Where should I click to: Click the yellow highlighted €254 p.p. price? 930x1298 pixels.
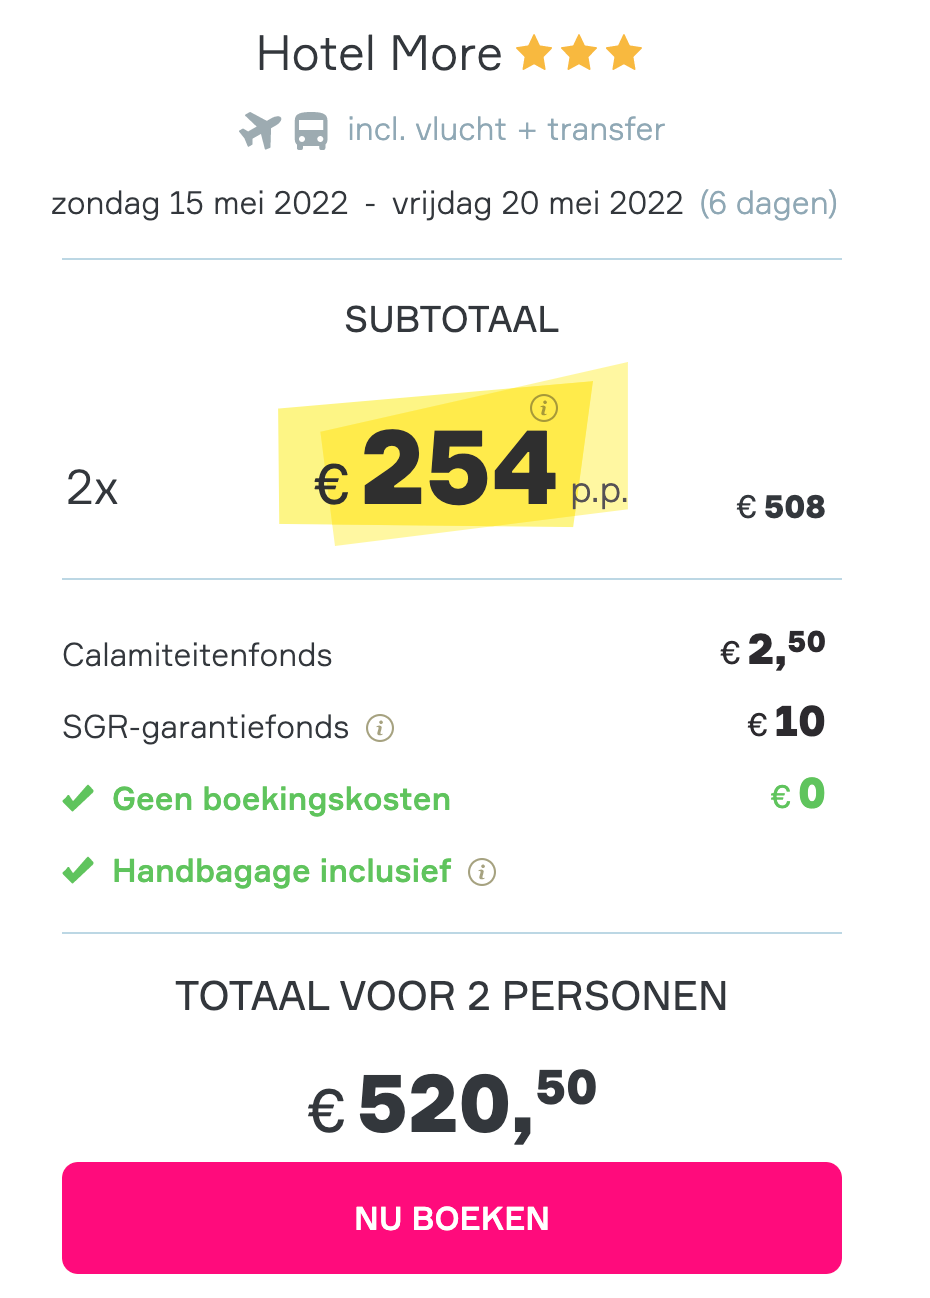click(471, 470)
